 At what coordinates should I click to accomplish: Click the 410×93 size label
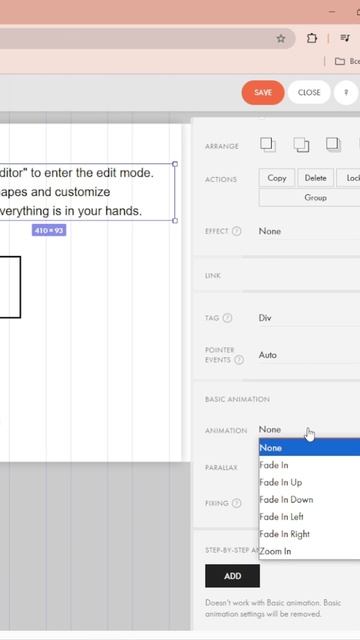(x=49, y=230)
